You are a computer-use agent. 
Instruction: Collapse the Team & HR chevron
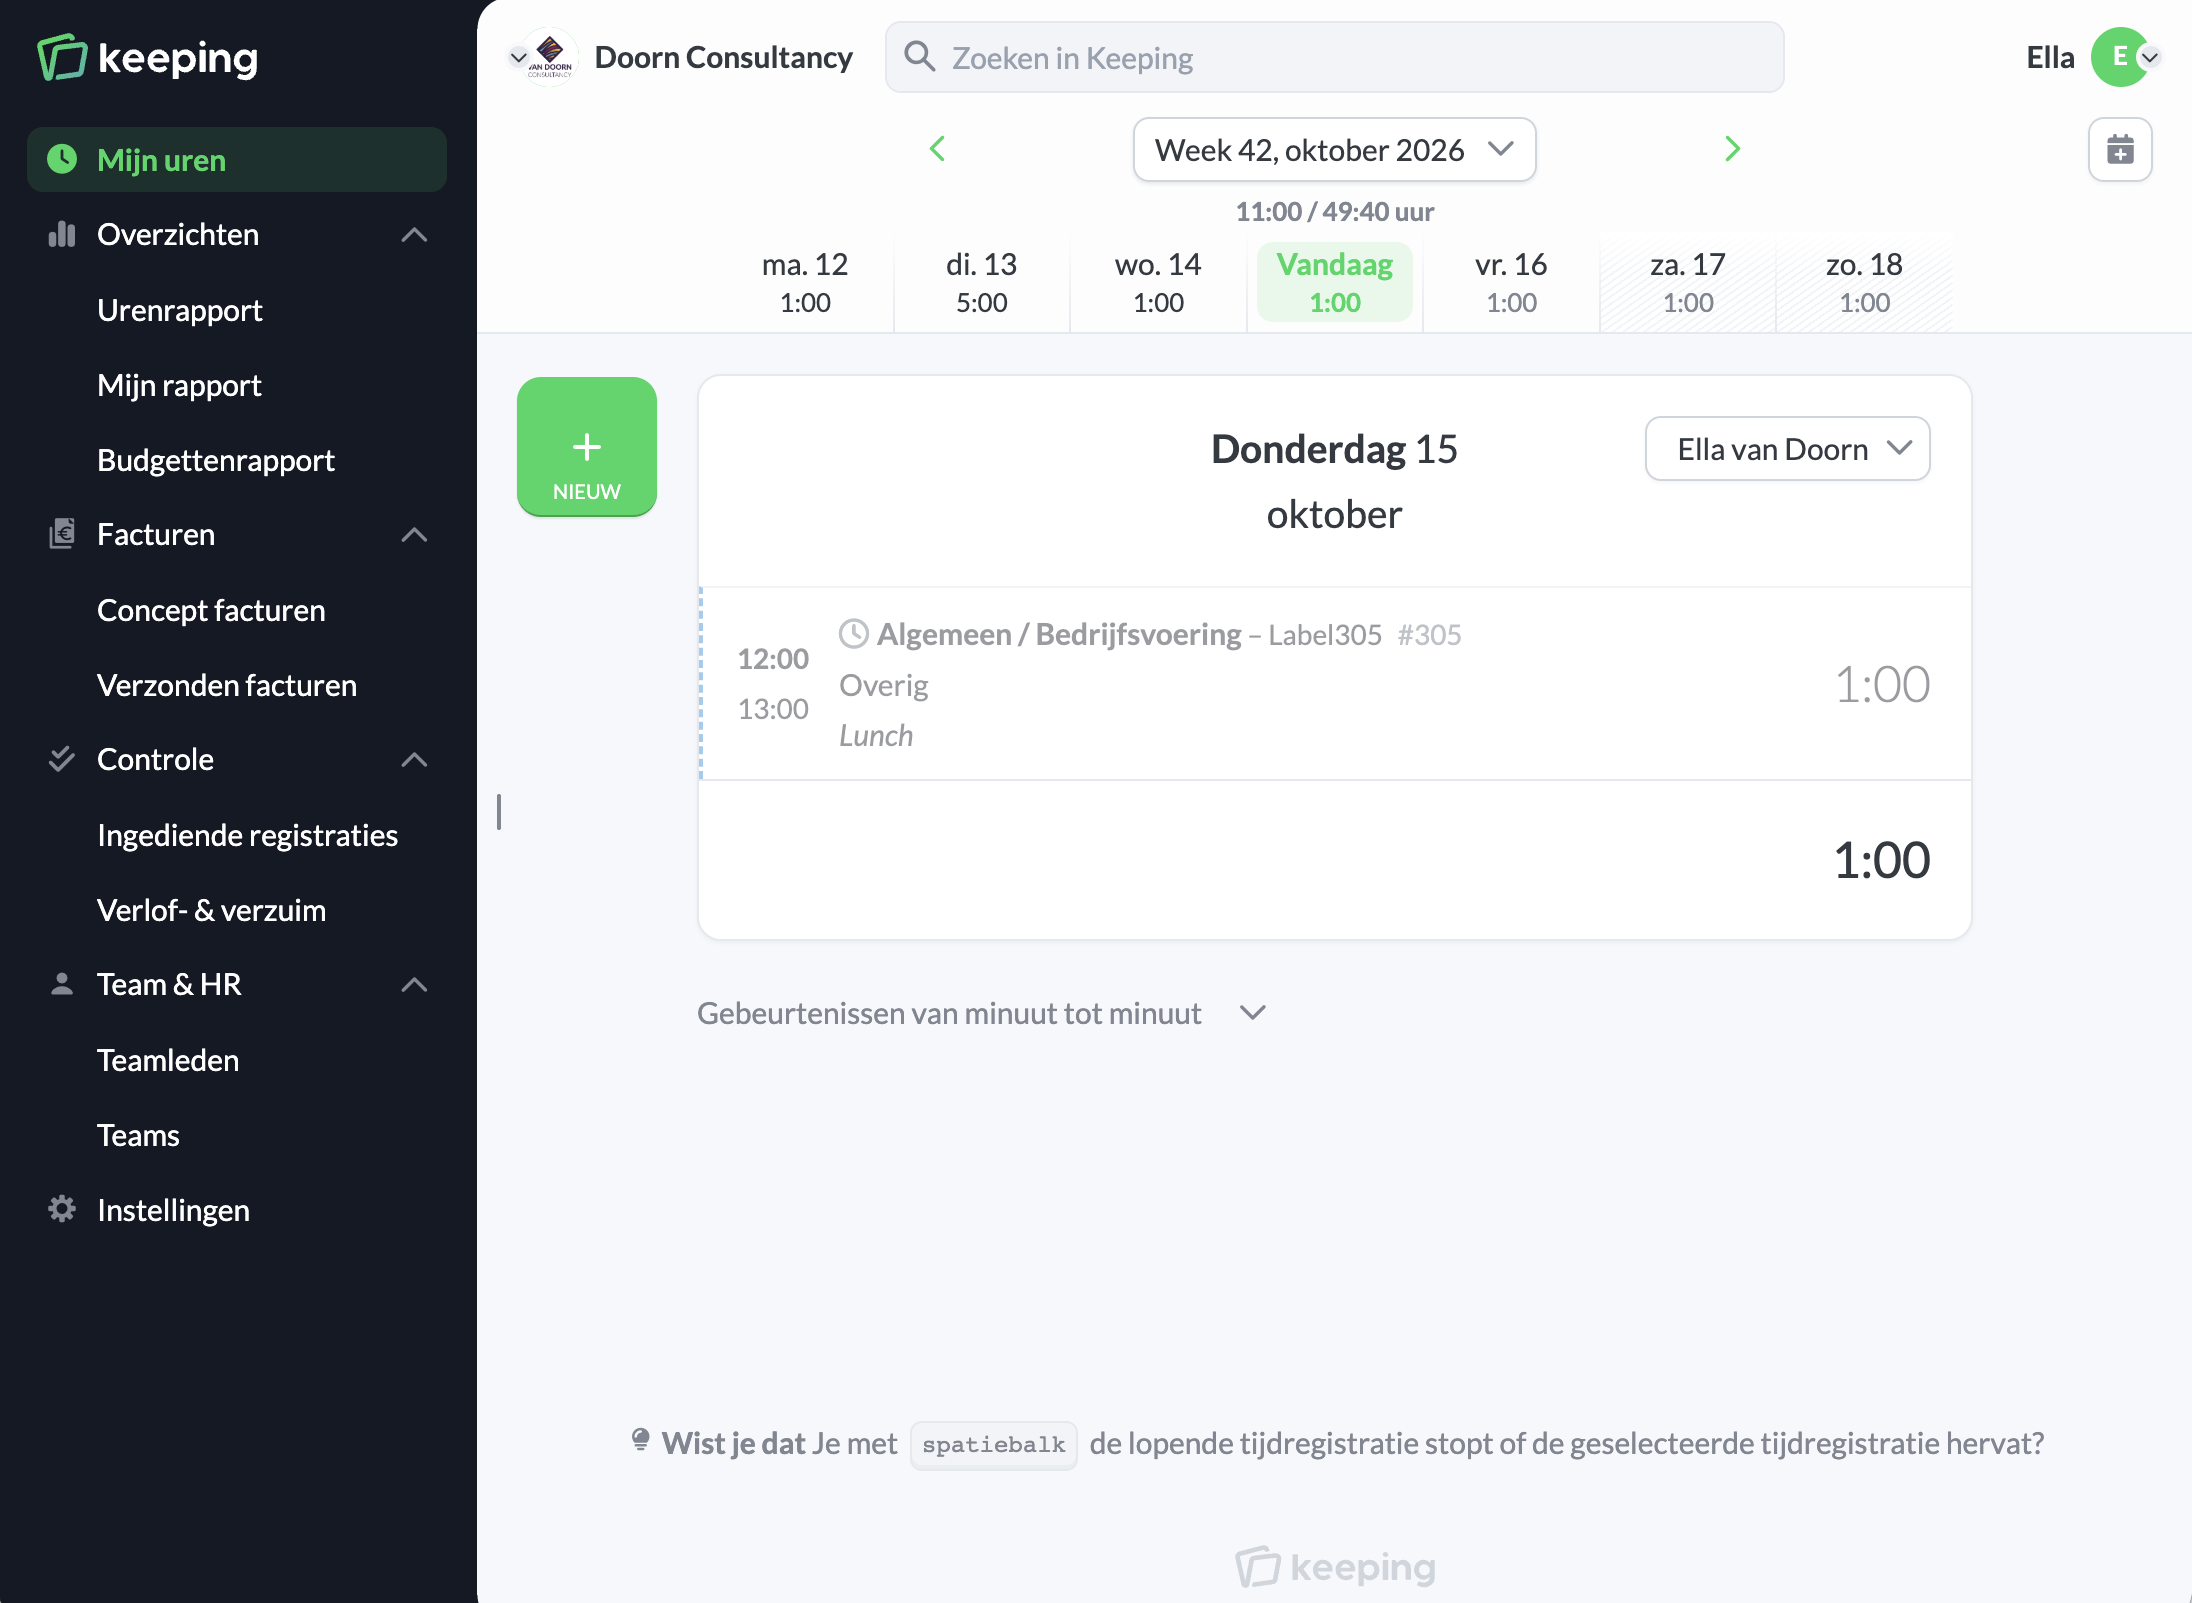pyautogui.click(x=414, y=985)
